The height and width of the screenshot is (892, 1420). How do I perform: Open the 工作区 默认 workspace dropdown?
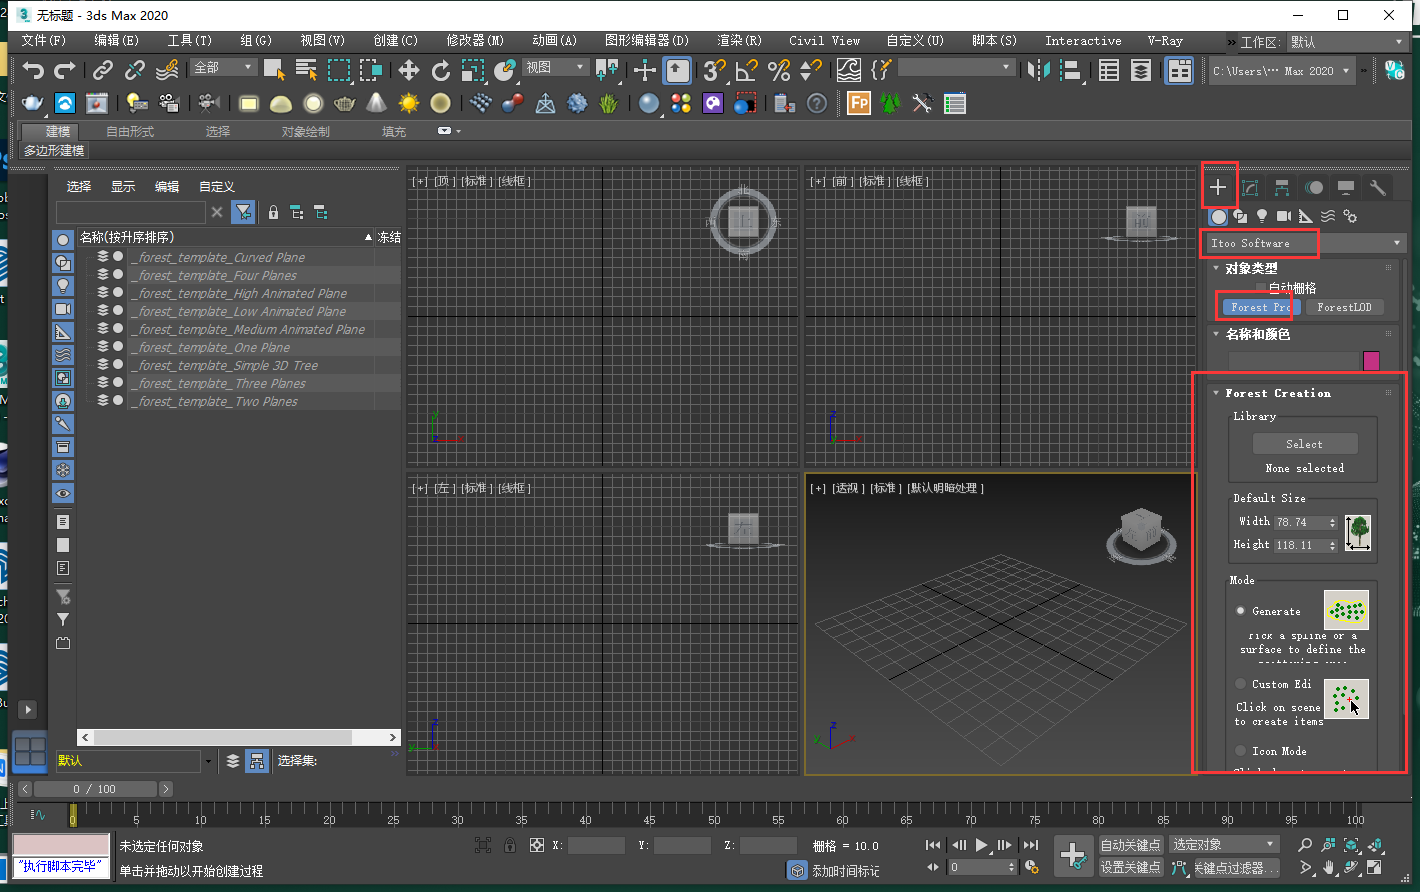click(x=1347, y=42)
